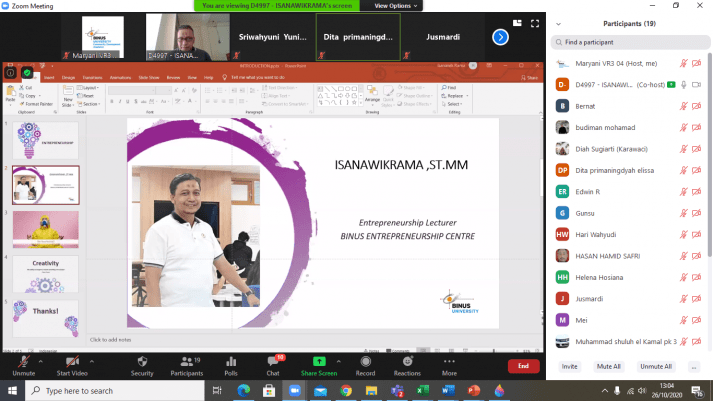Open View Options dropdown
Viewport: 713px width, 401px height.
pos(395,6)
